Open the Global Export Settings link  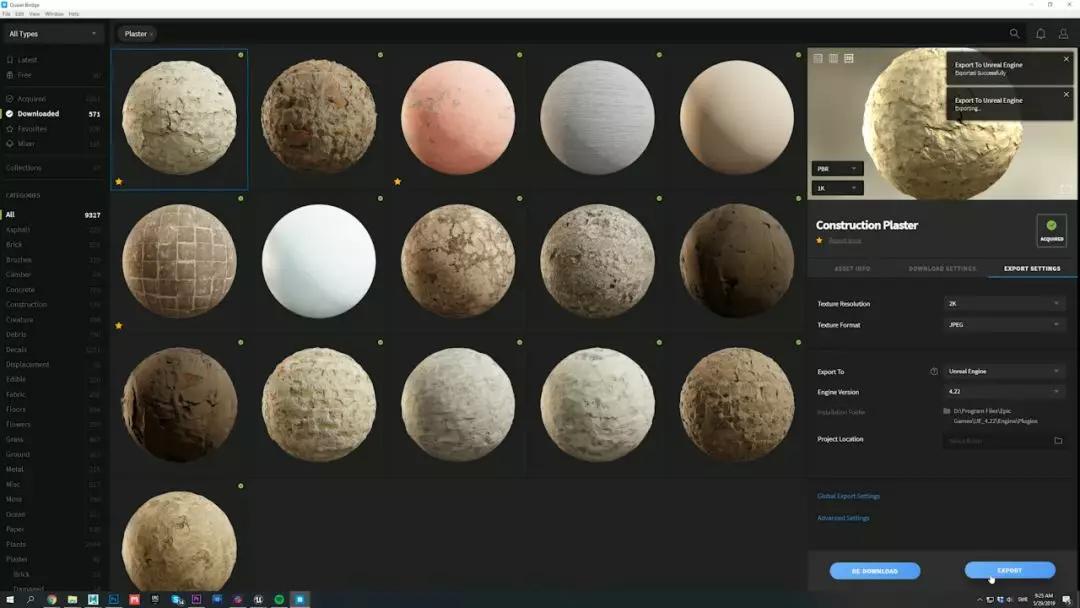tap(848, 496)
